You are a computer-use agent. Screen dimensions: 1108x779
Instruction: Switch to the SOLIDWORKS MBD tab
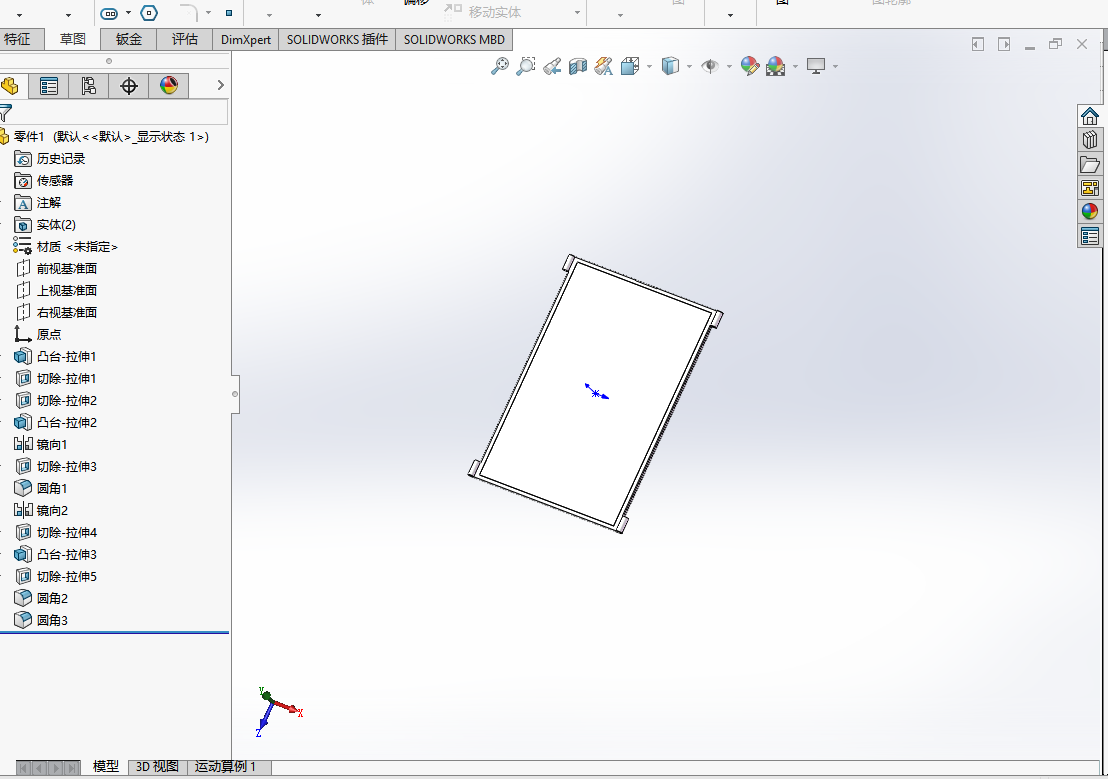tap(454, 40)
